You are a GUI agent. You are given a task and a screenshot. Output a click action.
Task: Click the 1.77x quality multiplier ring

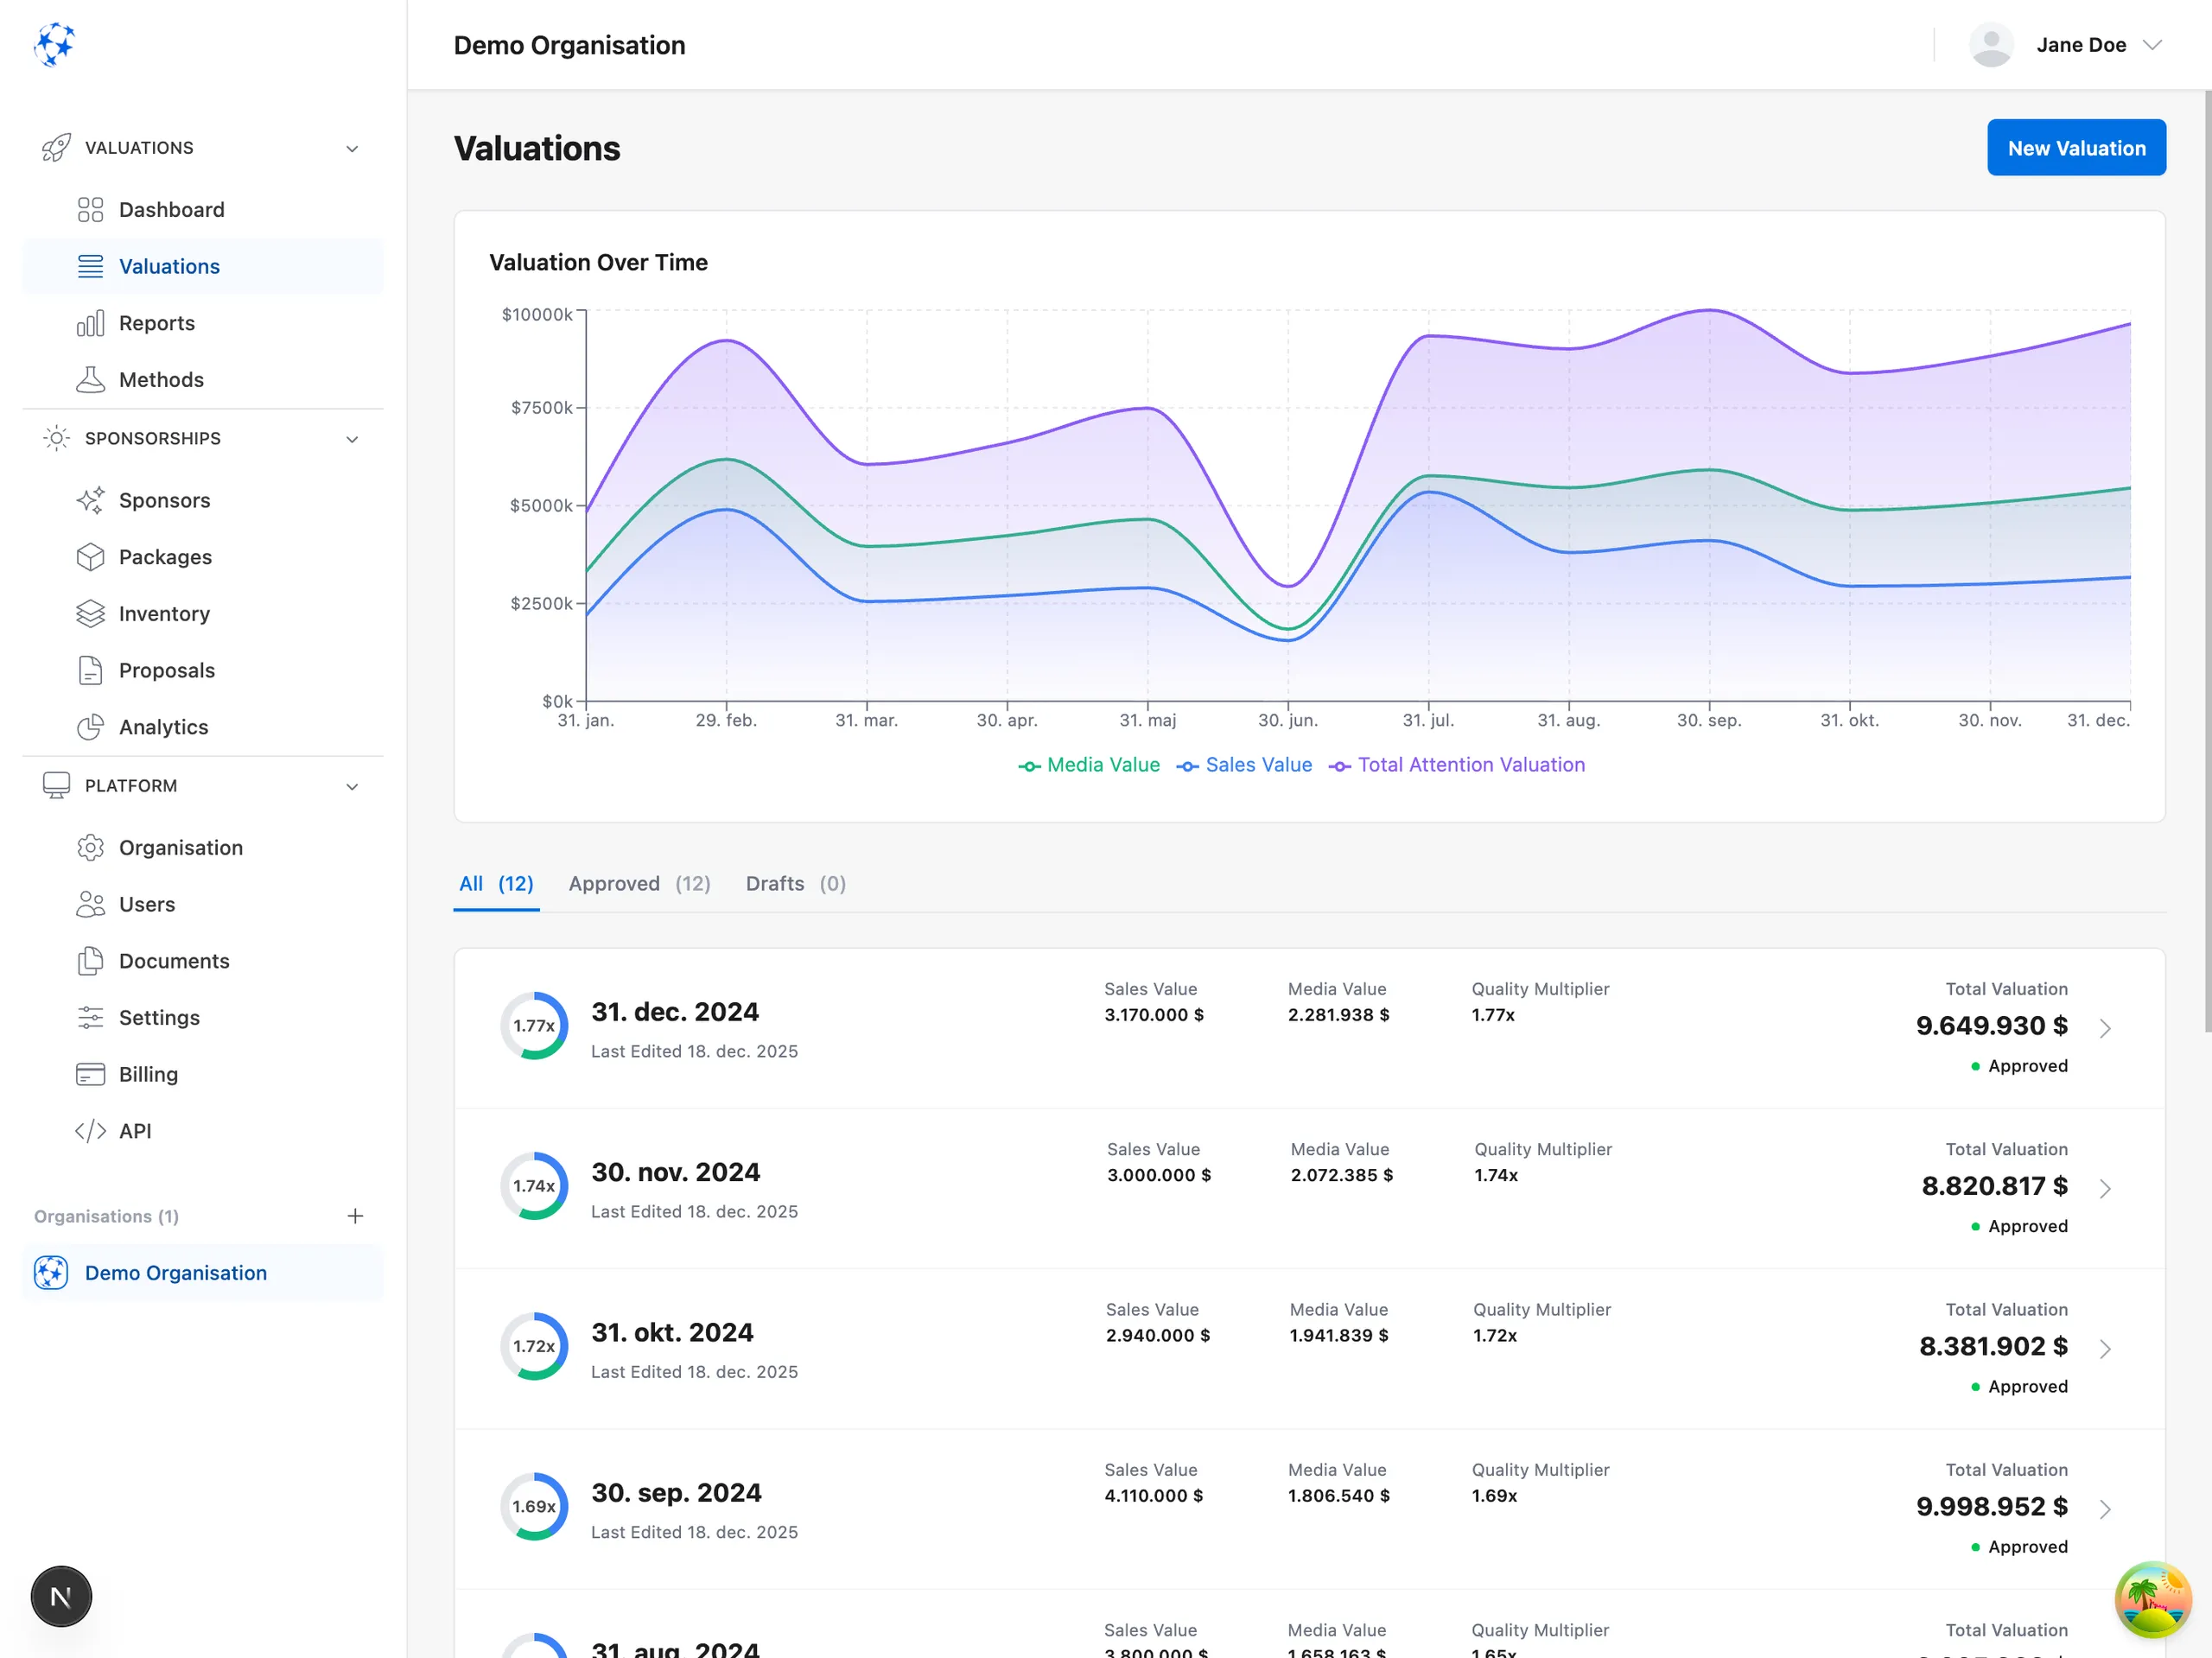coord(534,1025)
